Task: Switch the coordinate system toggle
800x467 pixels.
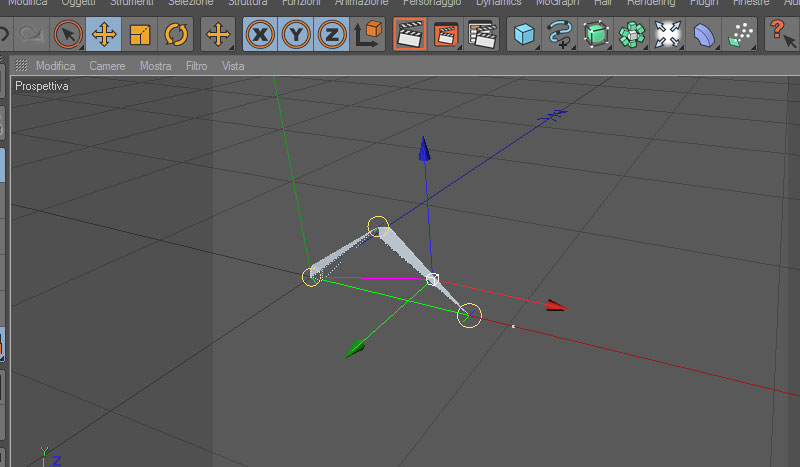Action: (x=368, y=34)
